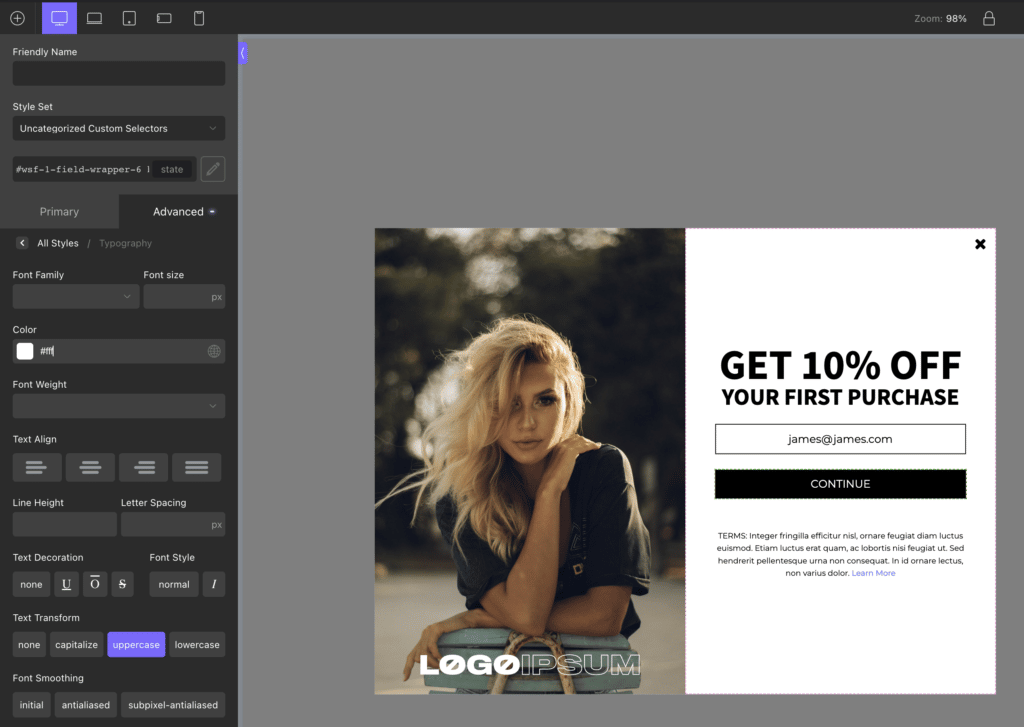Close the popup with the X icon
Image resolution: width=1024 pixels, height=727 pixels.
click(x=980, y=244)
